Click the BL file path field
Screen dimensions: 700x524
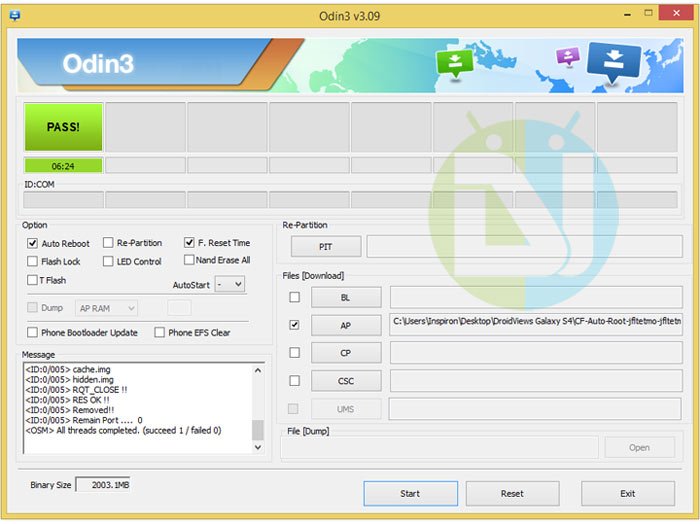coord(536,297)
